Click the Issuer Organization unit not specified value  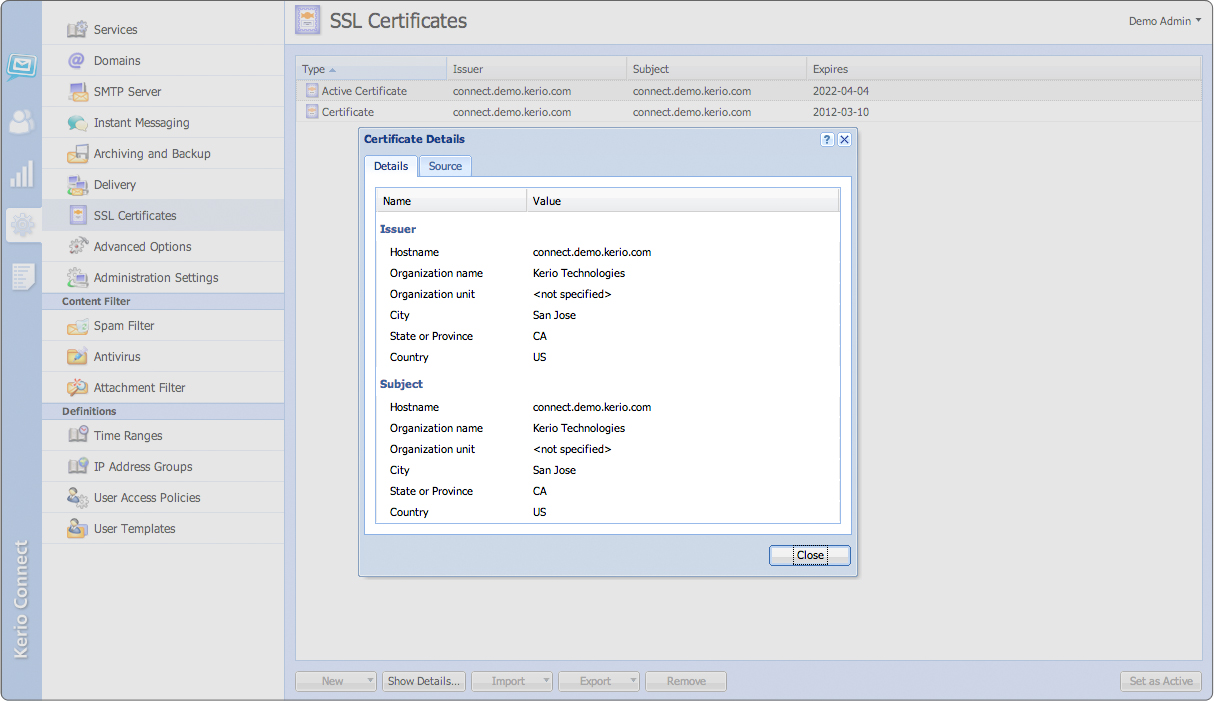pyautogui.click(x=572, y=294)
